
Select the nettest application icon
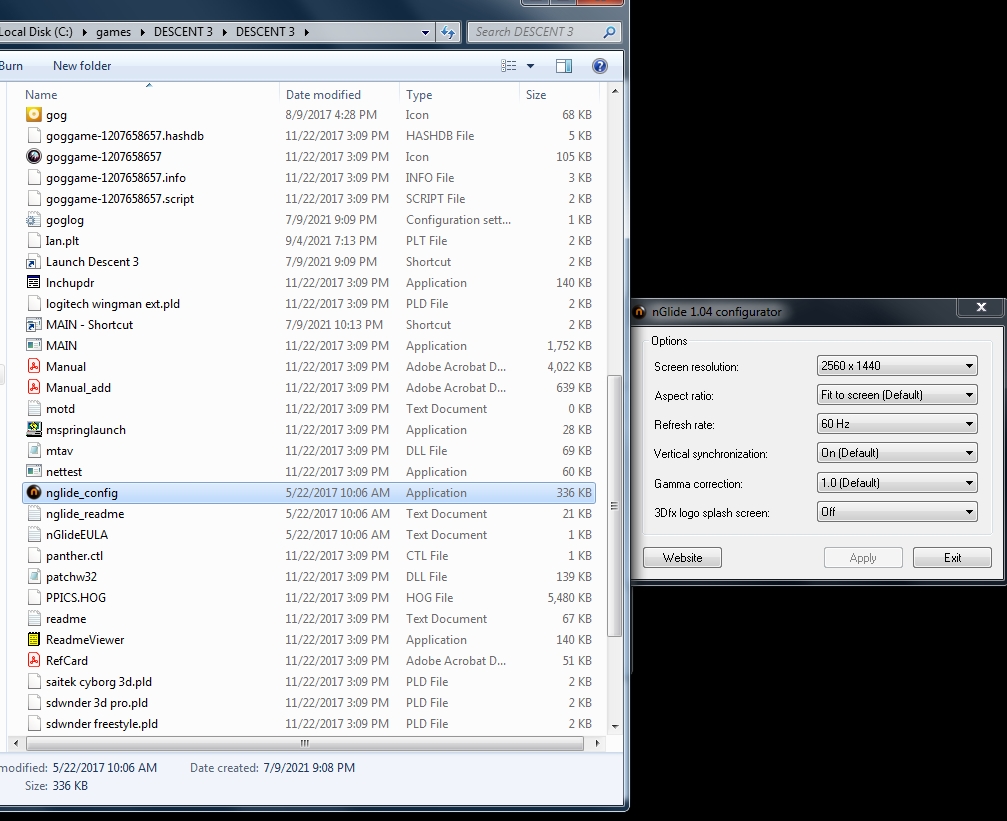coord(33,472)
